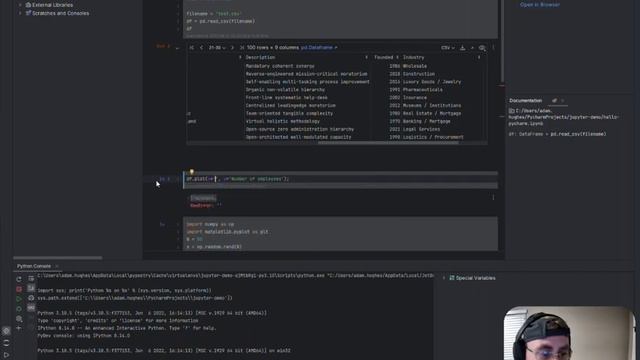Open the rows page size dropdown
This screenshot has width=640, height=360.
(x=217, y=48)
